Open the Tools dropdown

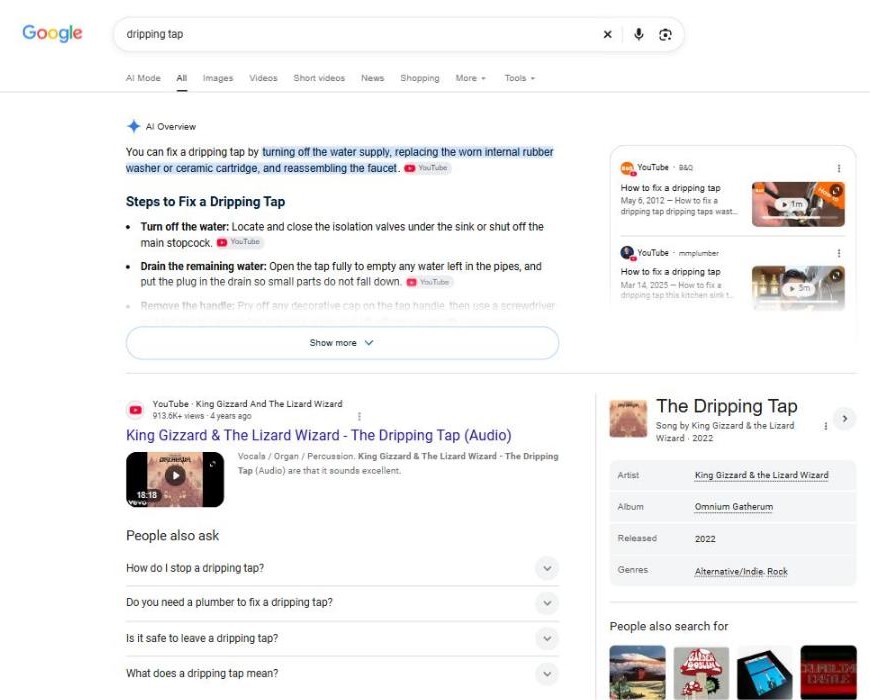click(x=519, y=78)
